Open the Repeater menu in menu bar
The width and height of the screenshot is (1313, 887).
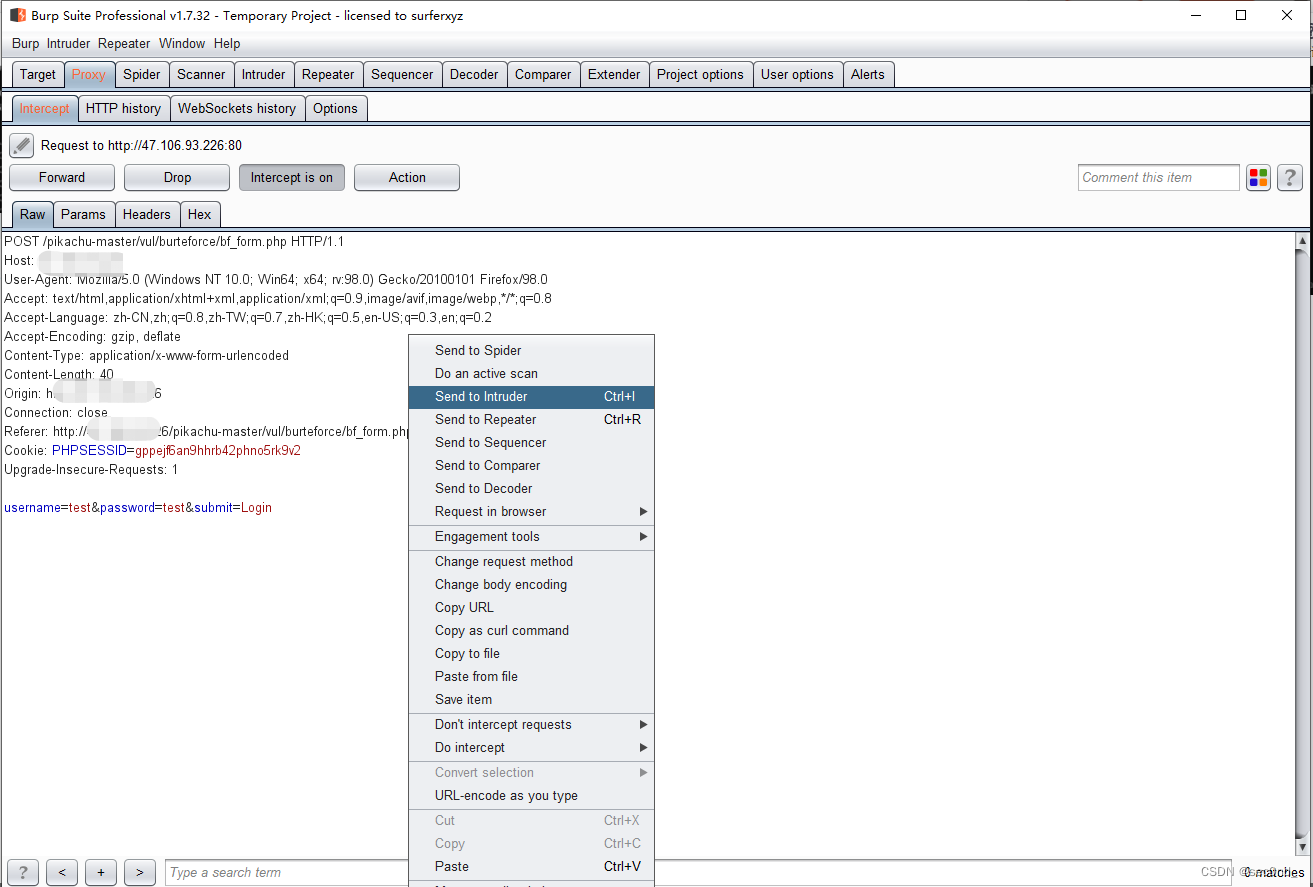tap(124, 43)
